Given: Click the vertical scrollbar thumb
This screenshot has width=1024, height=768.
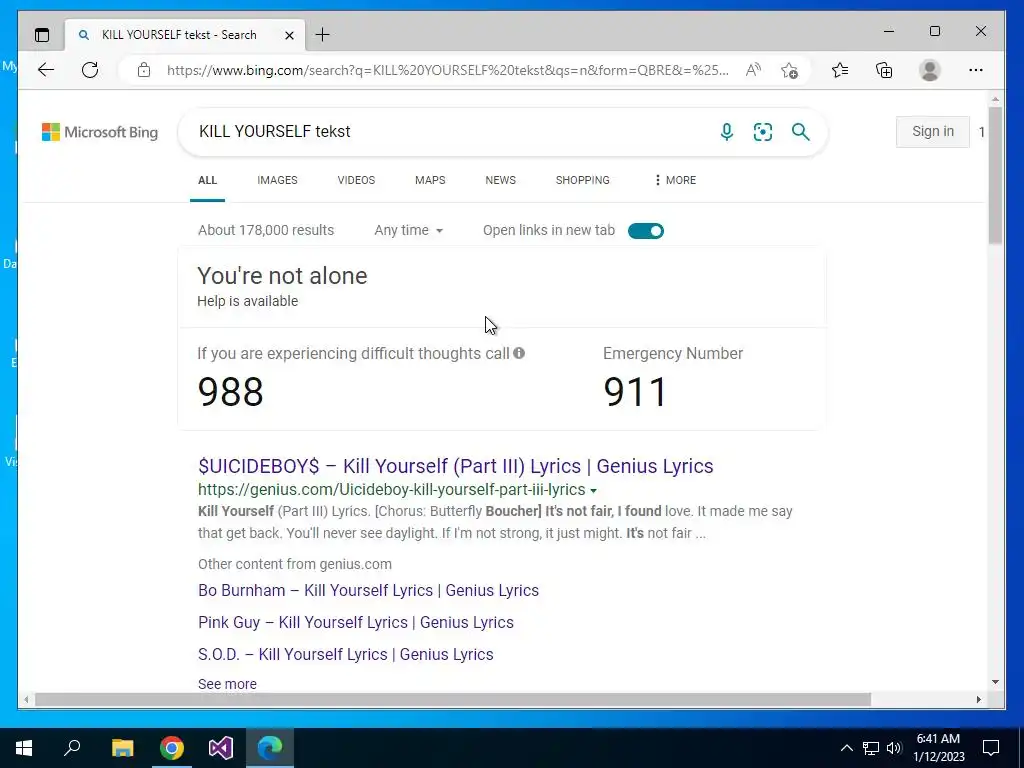Looking at the screenshot, I should click(x=995, y=175).
